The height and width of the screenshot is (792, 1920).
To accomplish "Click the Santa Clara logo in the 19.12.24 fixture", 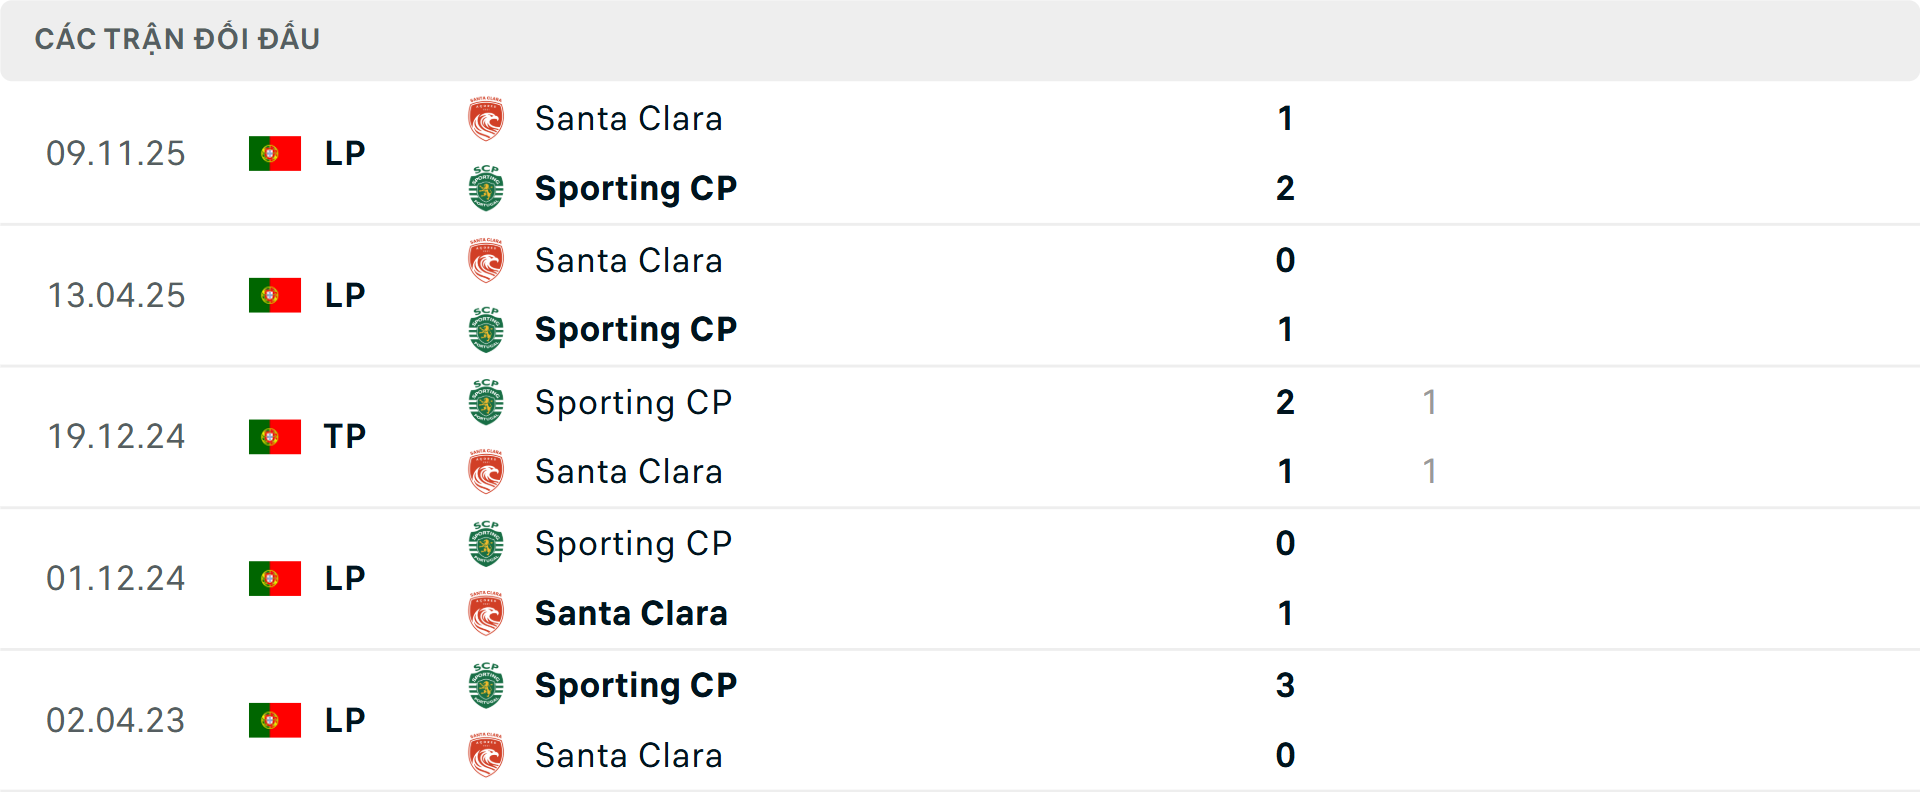I will (484, 472).
